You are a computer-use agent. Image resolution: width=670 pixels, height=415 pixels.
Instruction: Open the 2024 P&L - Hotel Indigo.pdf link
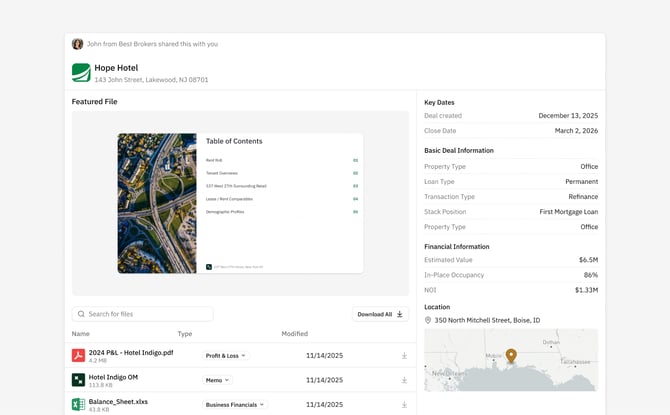(130, 351)
